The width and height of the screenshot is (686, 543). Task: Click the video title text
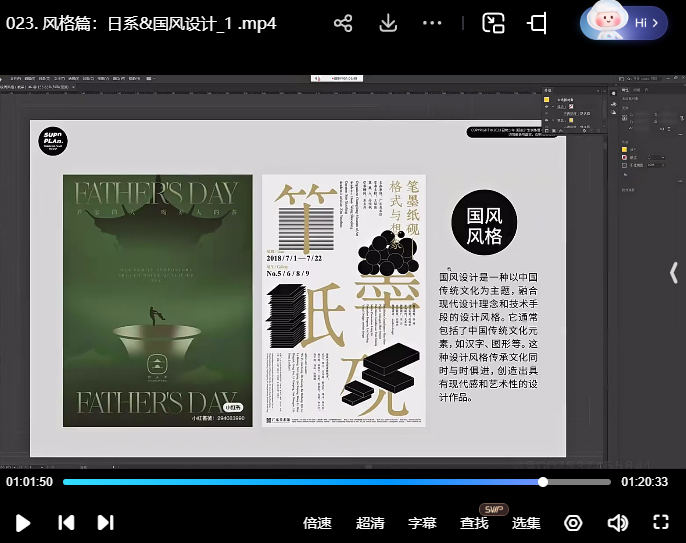[x=141, y=23]
